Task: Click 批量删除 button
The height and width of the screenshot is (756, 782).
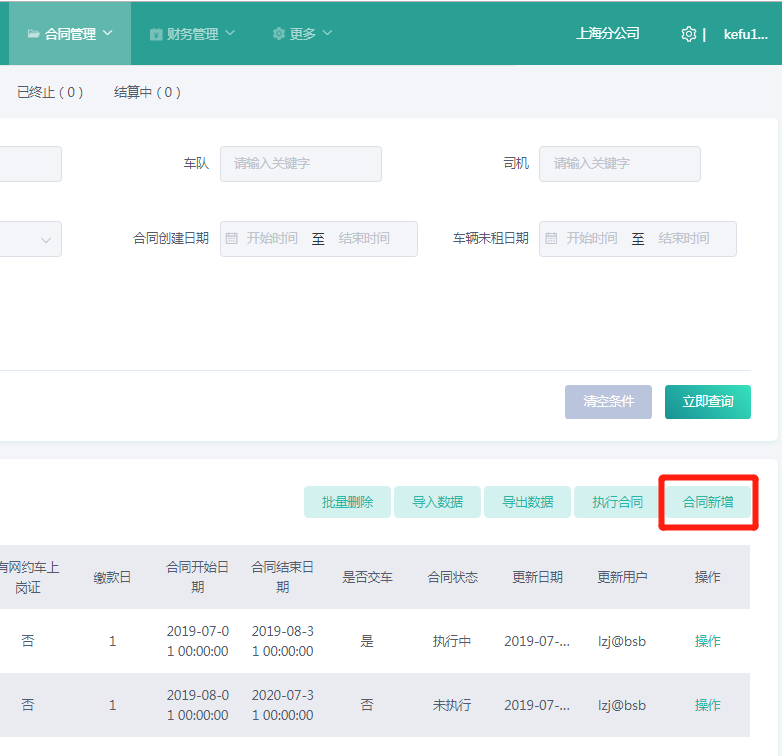Action: pos(347,502)
